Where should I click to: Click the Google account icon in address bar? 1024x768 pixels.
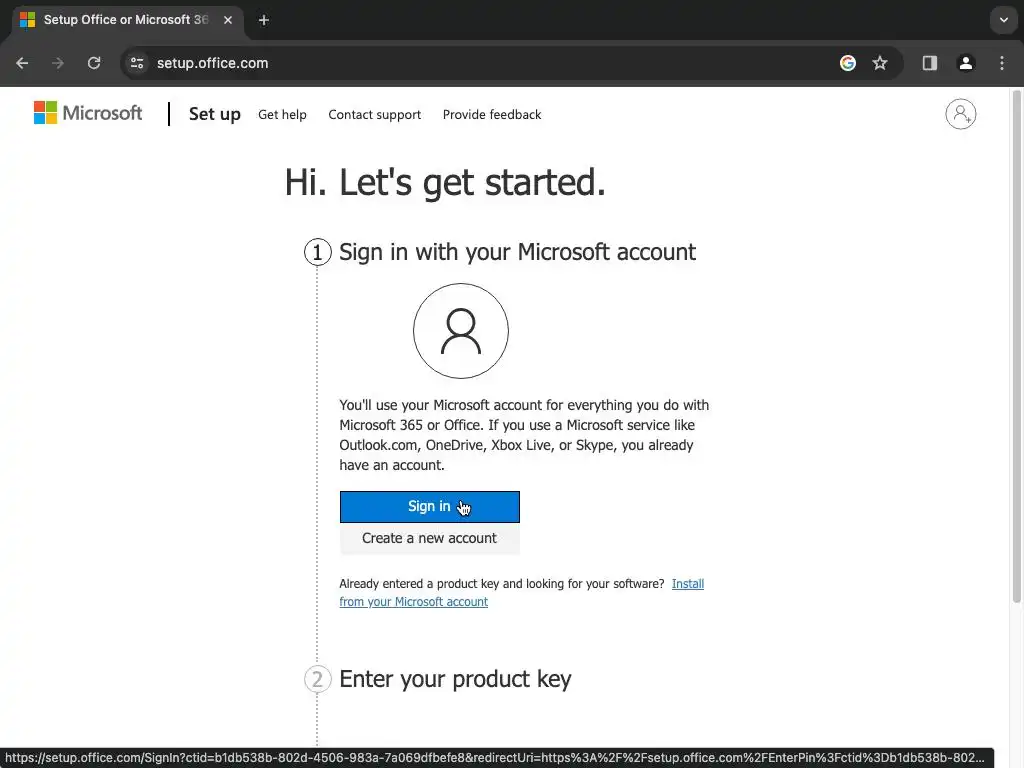pyautogui.click(x=848, y=63)
